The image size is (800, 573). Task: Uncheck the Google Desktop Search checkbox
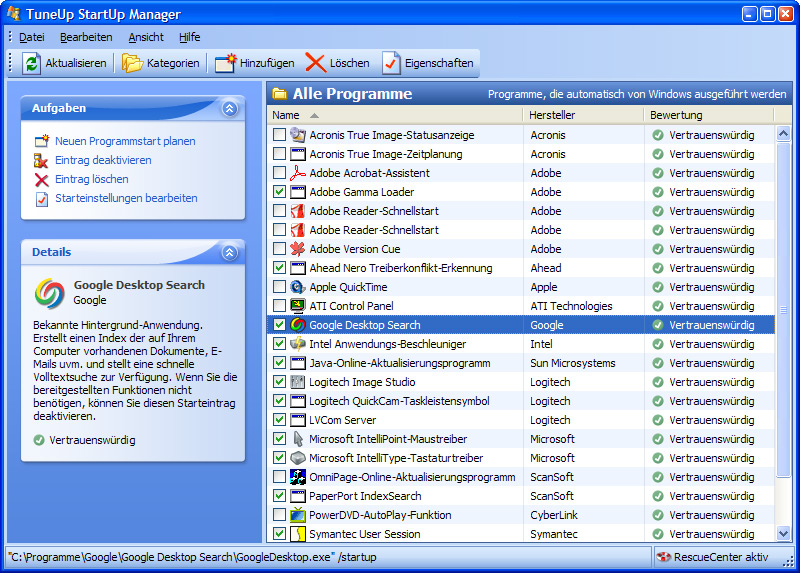pyautogui.click(x=279, y=325)
